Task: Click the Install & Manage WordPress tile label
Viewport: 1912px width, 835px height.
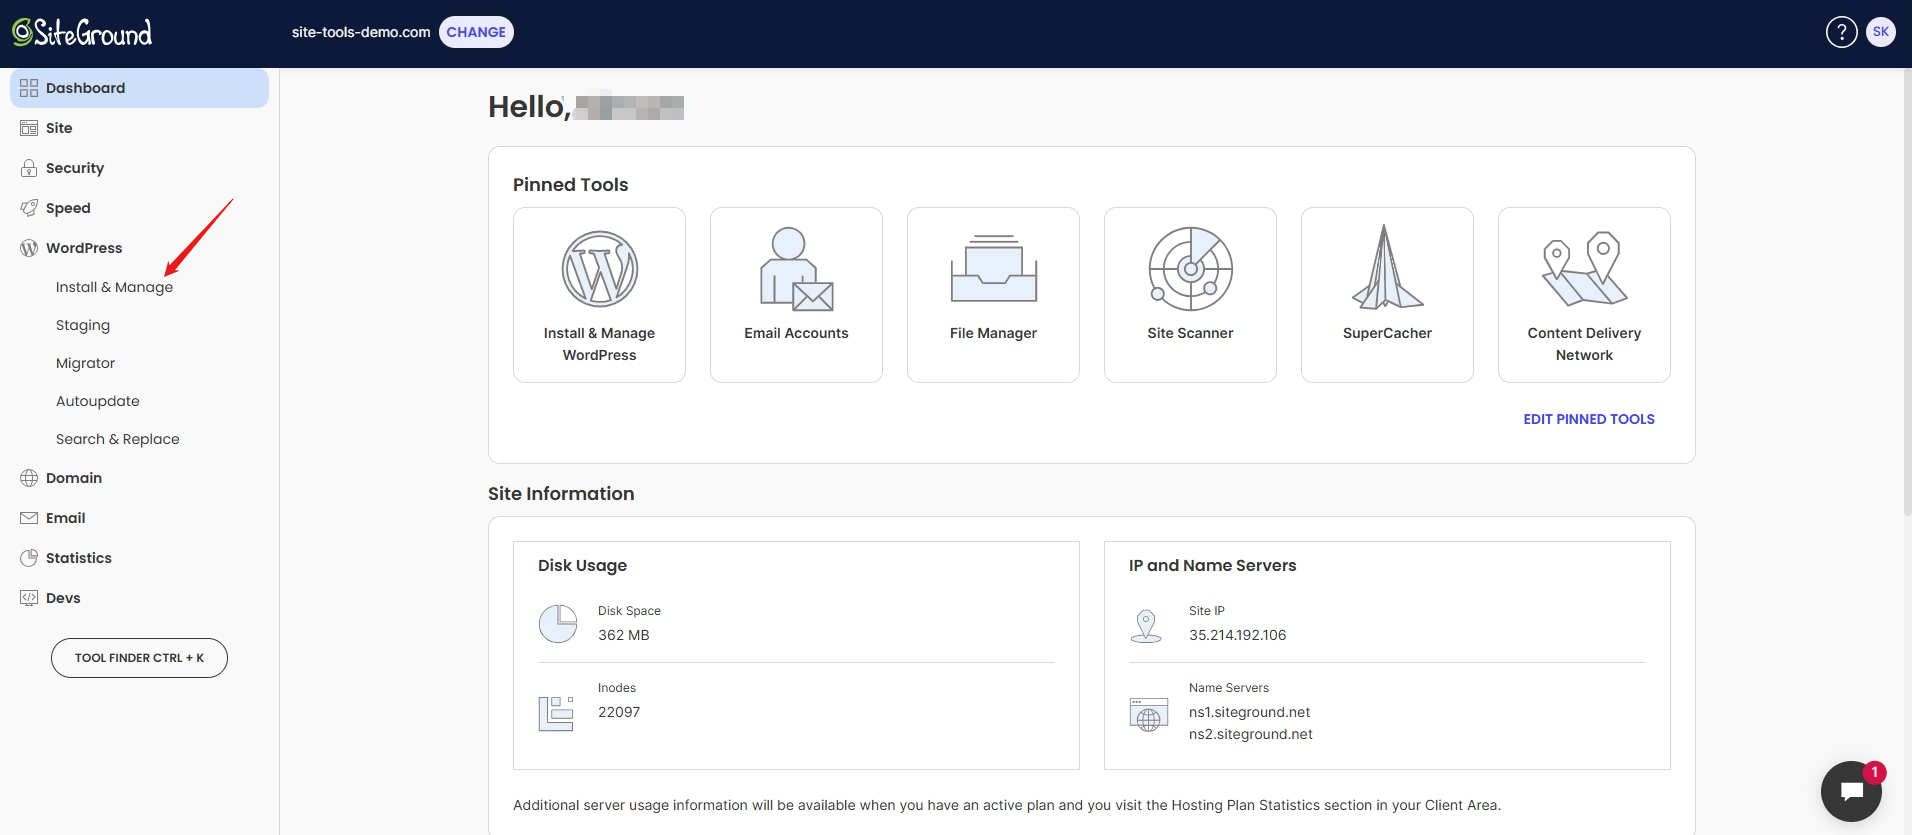Action: pyautogui.click(x=599, y=344)
